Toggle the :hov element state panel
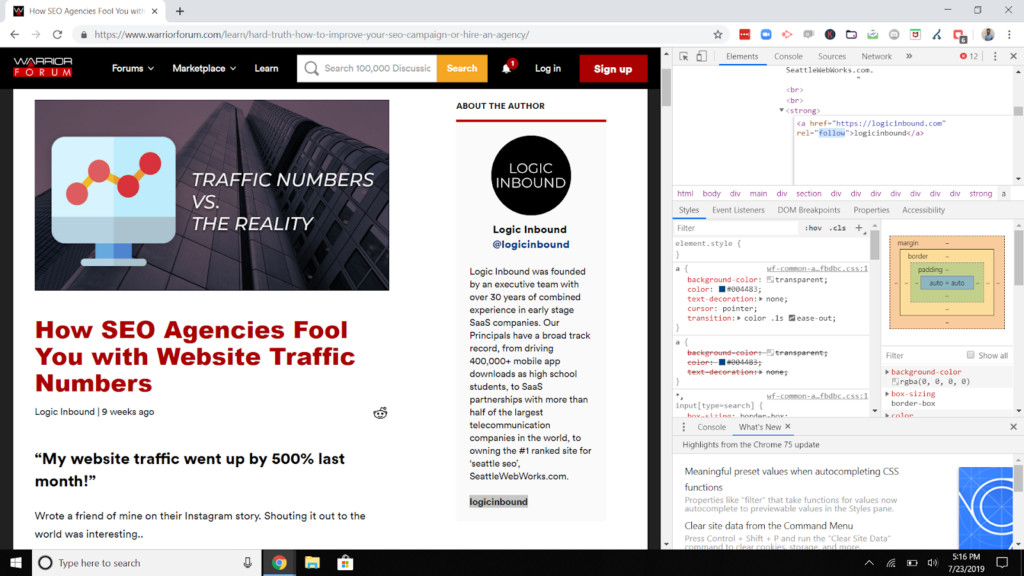 [x=814, y=228]
